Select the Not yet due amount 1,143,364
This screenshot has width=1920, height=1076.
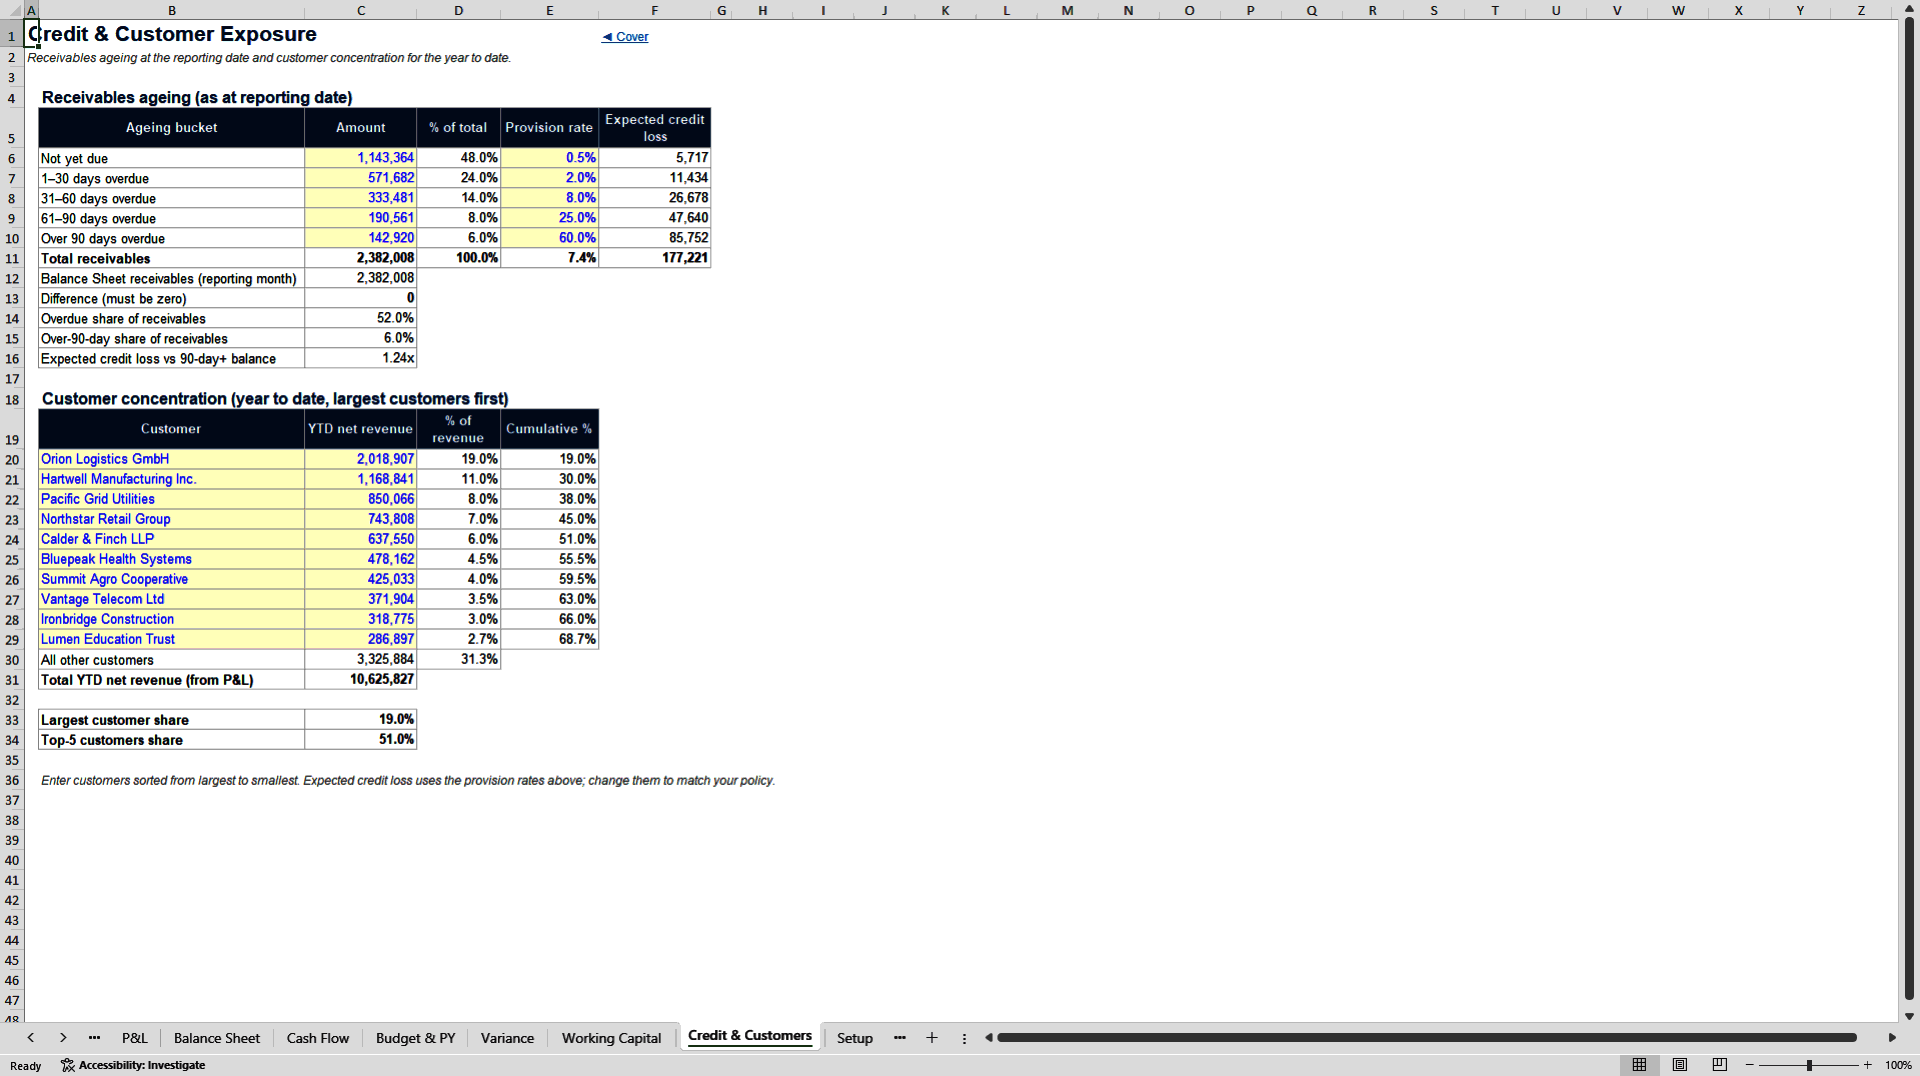pos(361,158)
